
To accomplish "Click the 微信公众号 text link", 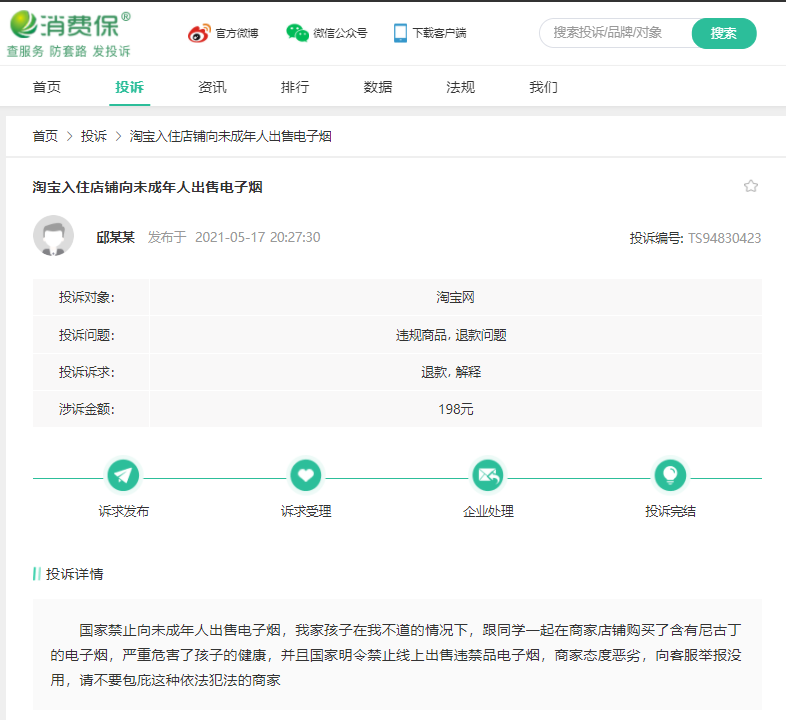I will point(340,33).
